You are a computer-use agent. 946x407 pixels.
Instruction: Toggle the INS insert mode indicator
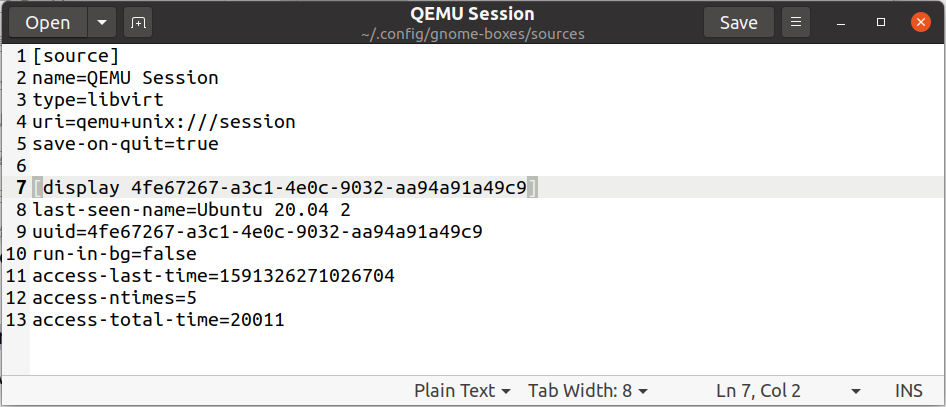(x=909, y=390)
